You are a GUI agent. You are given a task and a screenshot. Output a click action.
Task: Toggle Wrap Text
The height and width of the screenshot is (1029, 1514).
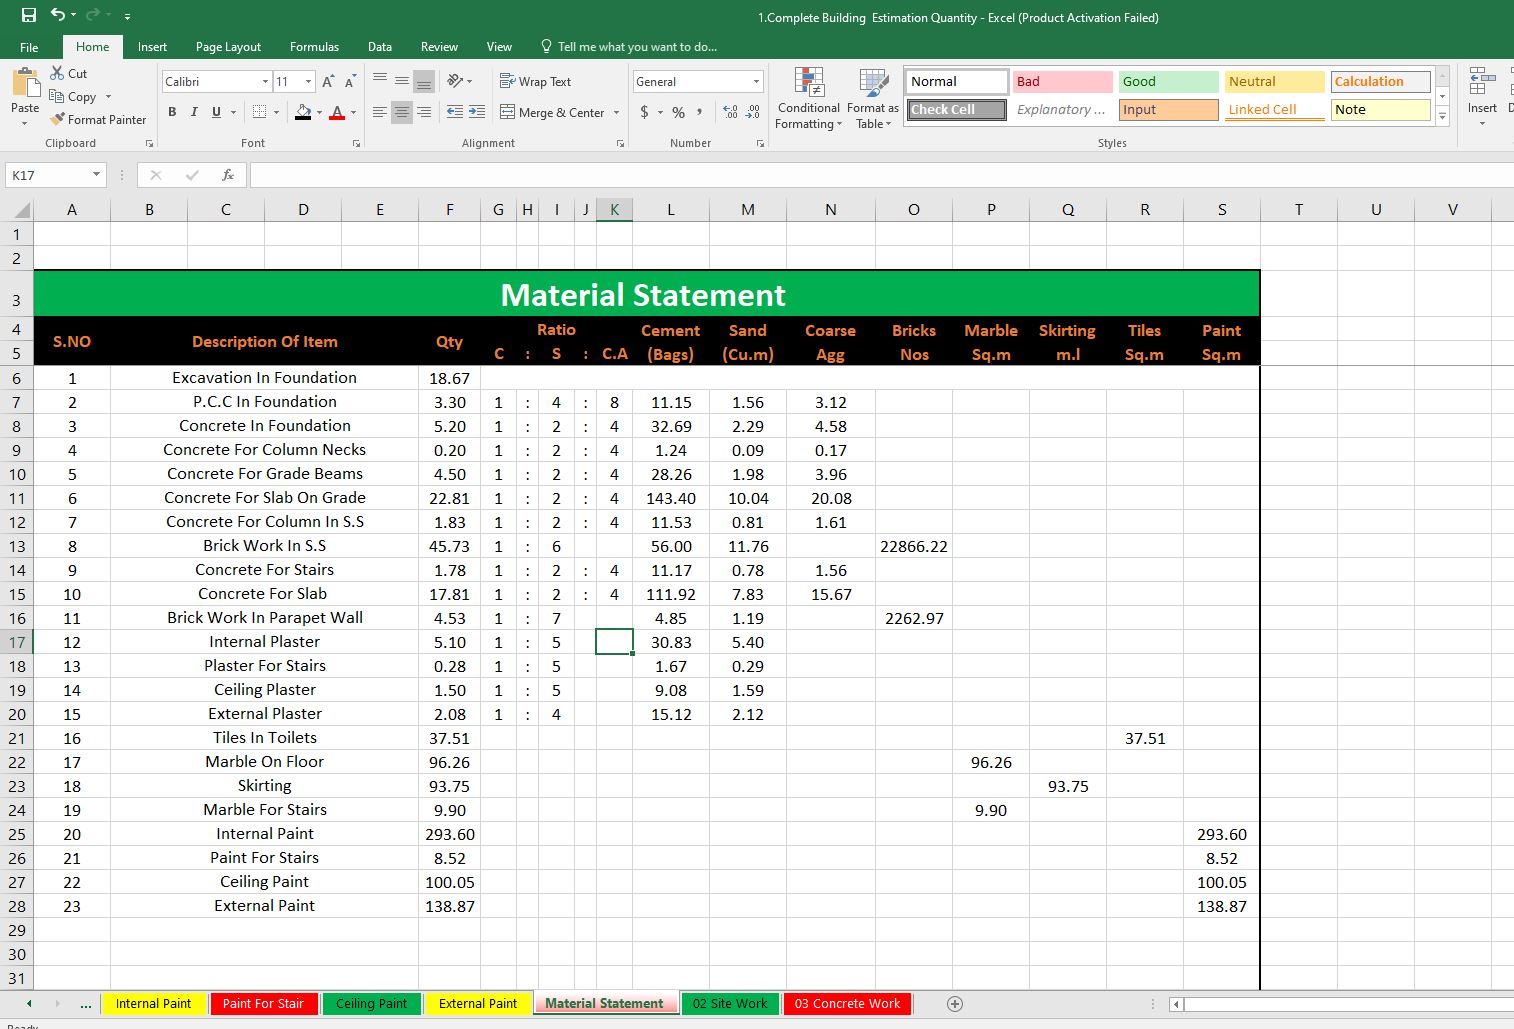pos(535,82)
